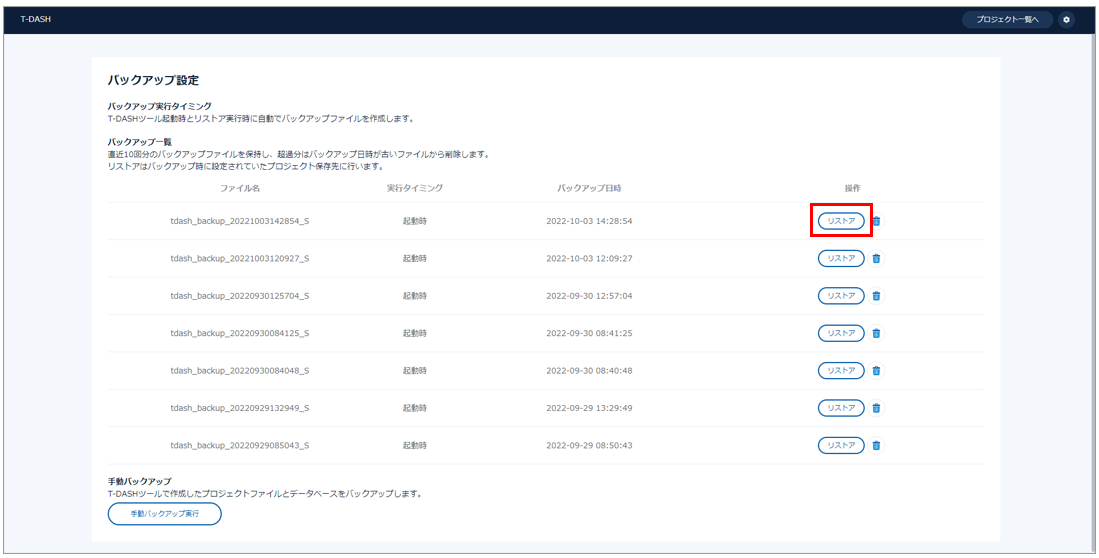Trash the 2022-09-29 08:50:43 backup
Image resolution: width=1099 pixels, height=558 pixels.
pos(877,445)
